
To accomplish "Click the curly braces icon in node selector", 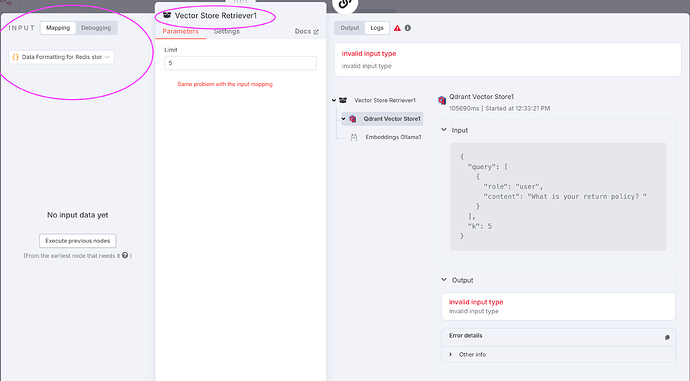I will [x=15, y=57].
